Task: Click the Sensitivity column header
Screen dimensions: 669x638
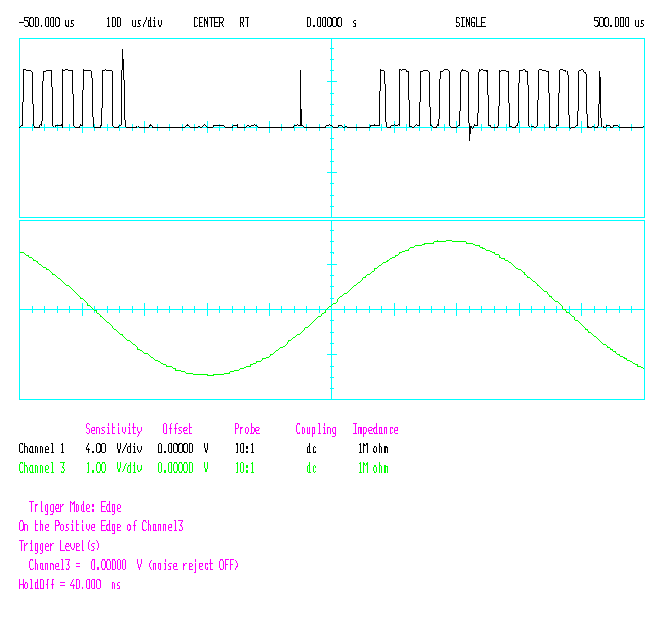Action: click(113, 429)
